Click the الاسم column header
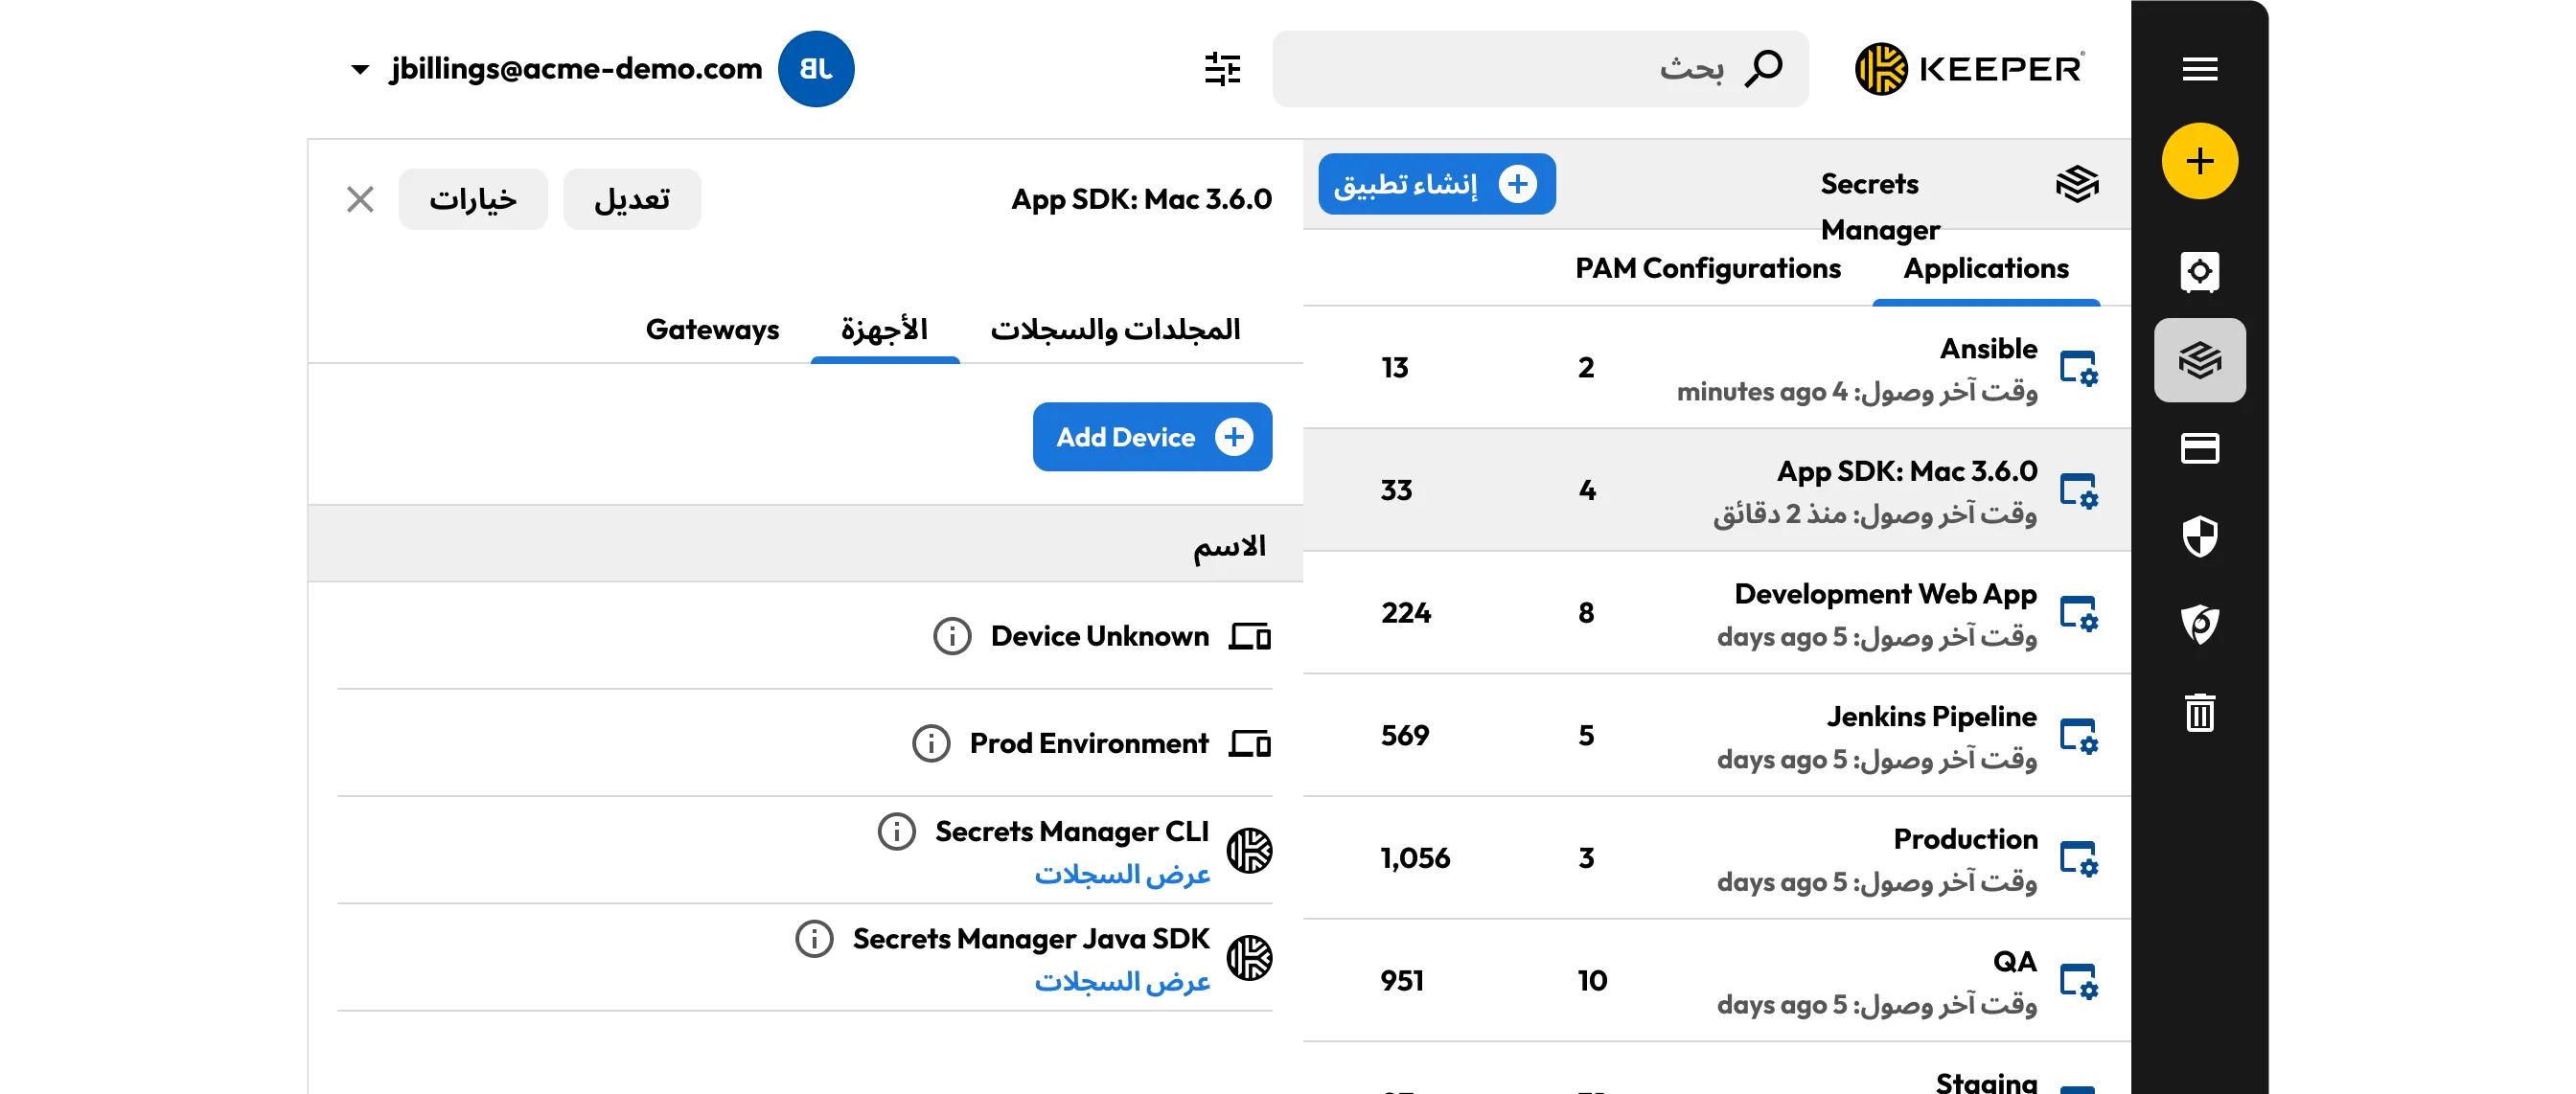This screenshot has width=2576, height=1094. click(1229, 546)
